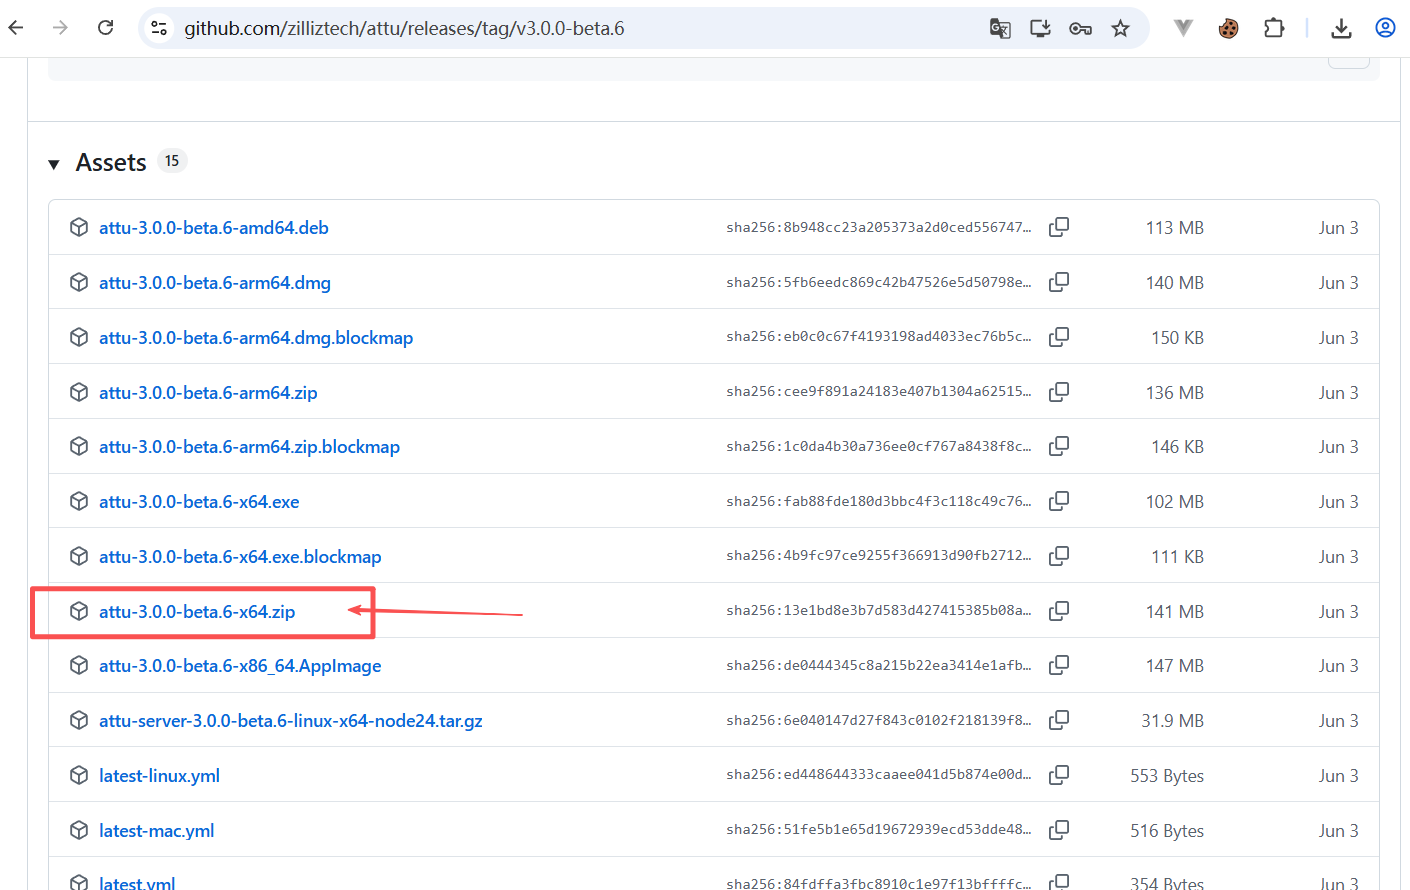Download attu-3.0.0-beta.6-arm64.dmg.blockmap
This screenshot has width=1410, height=890.
click(x=255, y=338)
